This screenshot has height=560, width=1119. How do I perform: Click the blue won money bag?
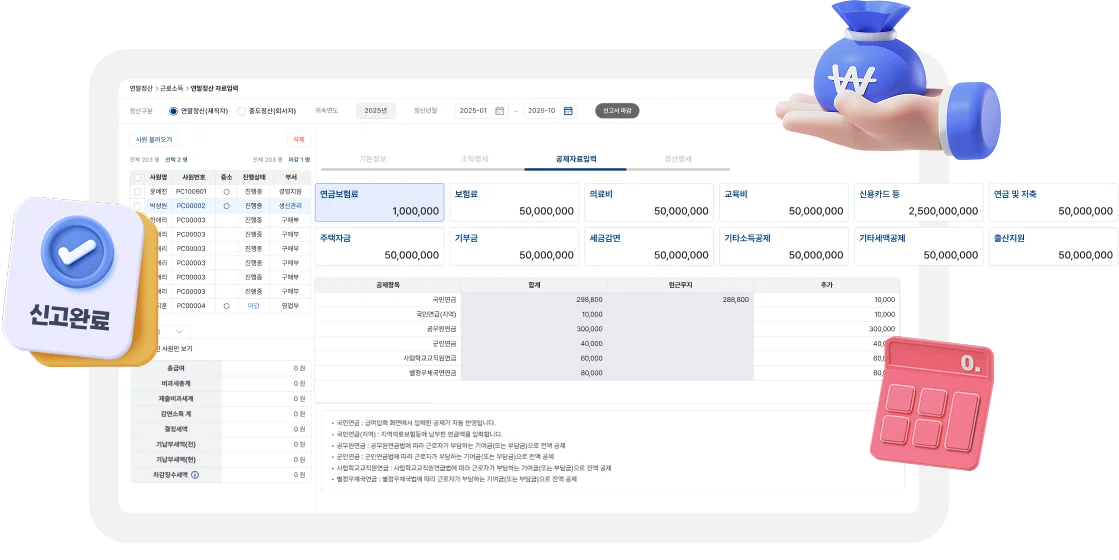[857, 73]
